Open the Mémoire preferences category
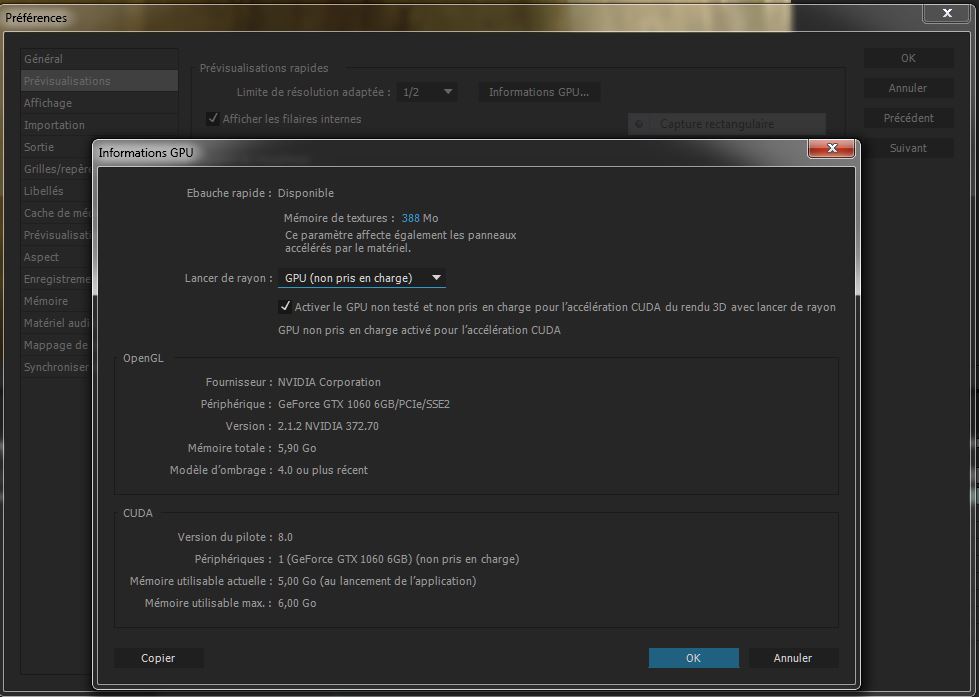979x697 pixels. pyautogui.click(x=46, y=301)
